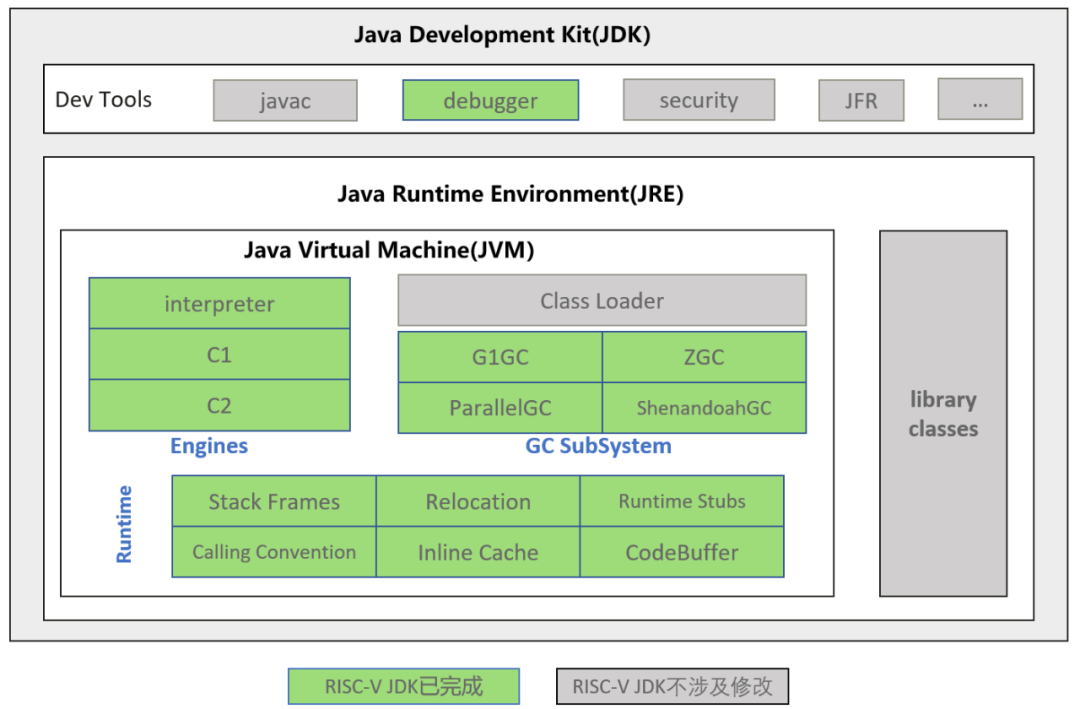Click the security tool box

(698, 100)
